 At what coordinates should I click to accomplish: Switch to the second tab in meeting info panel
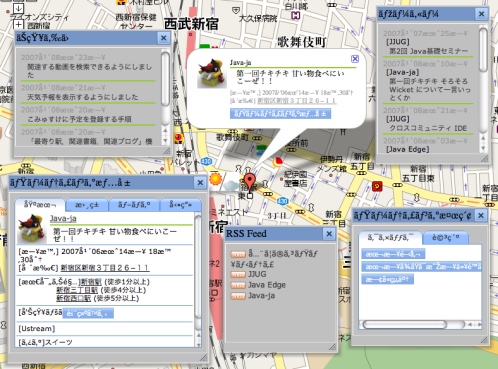tap(87, 205)
